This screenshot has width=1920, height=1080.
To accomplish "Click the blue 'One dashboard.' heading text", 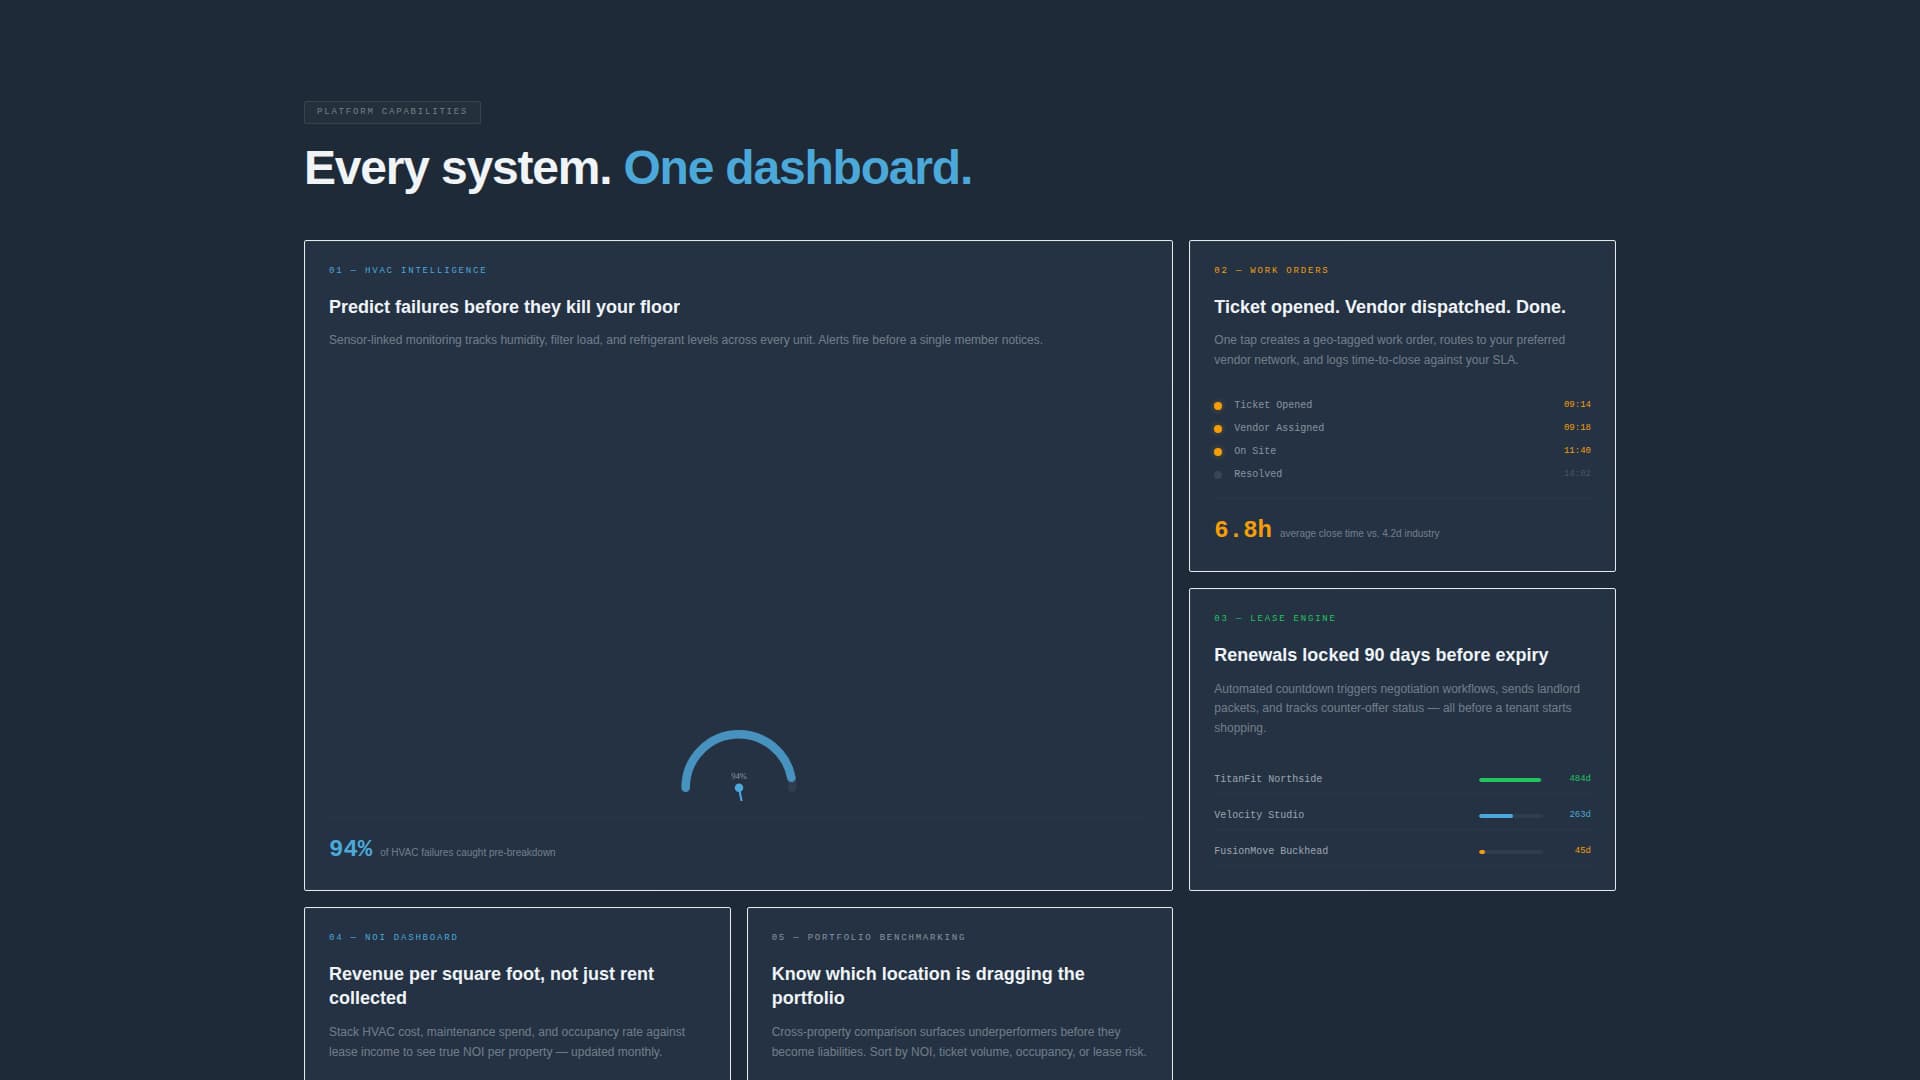I will (798, 168).
